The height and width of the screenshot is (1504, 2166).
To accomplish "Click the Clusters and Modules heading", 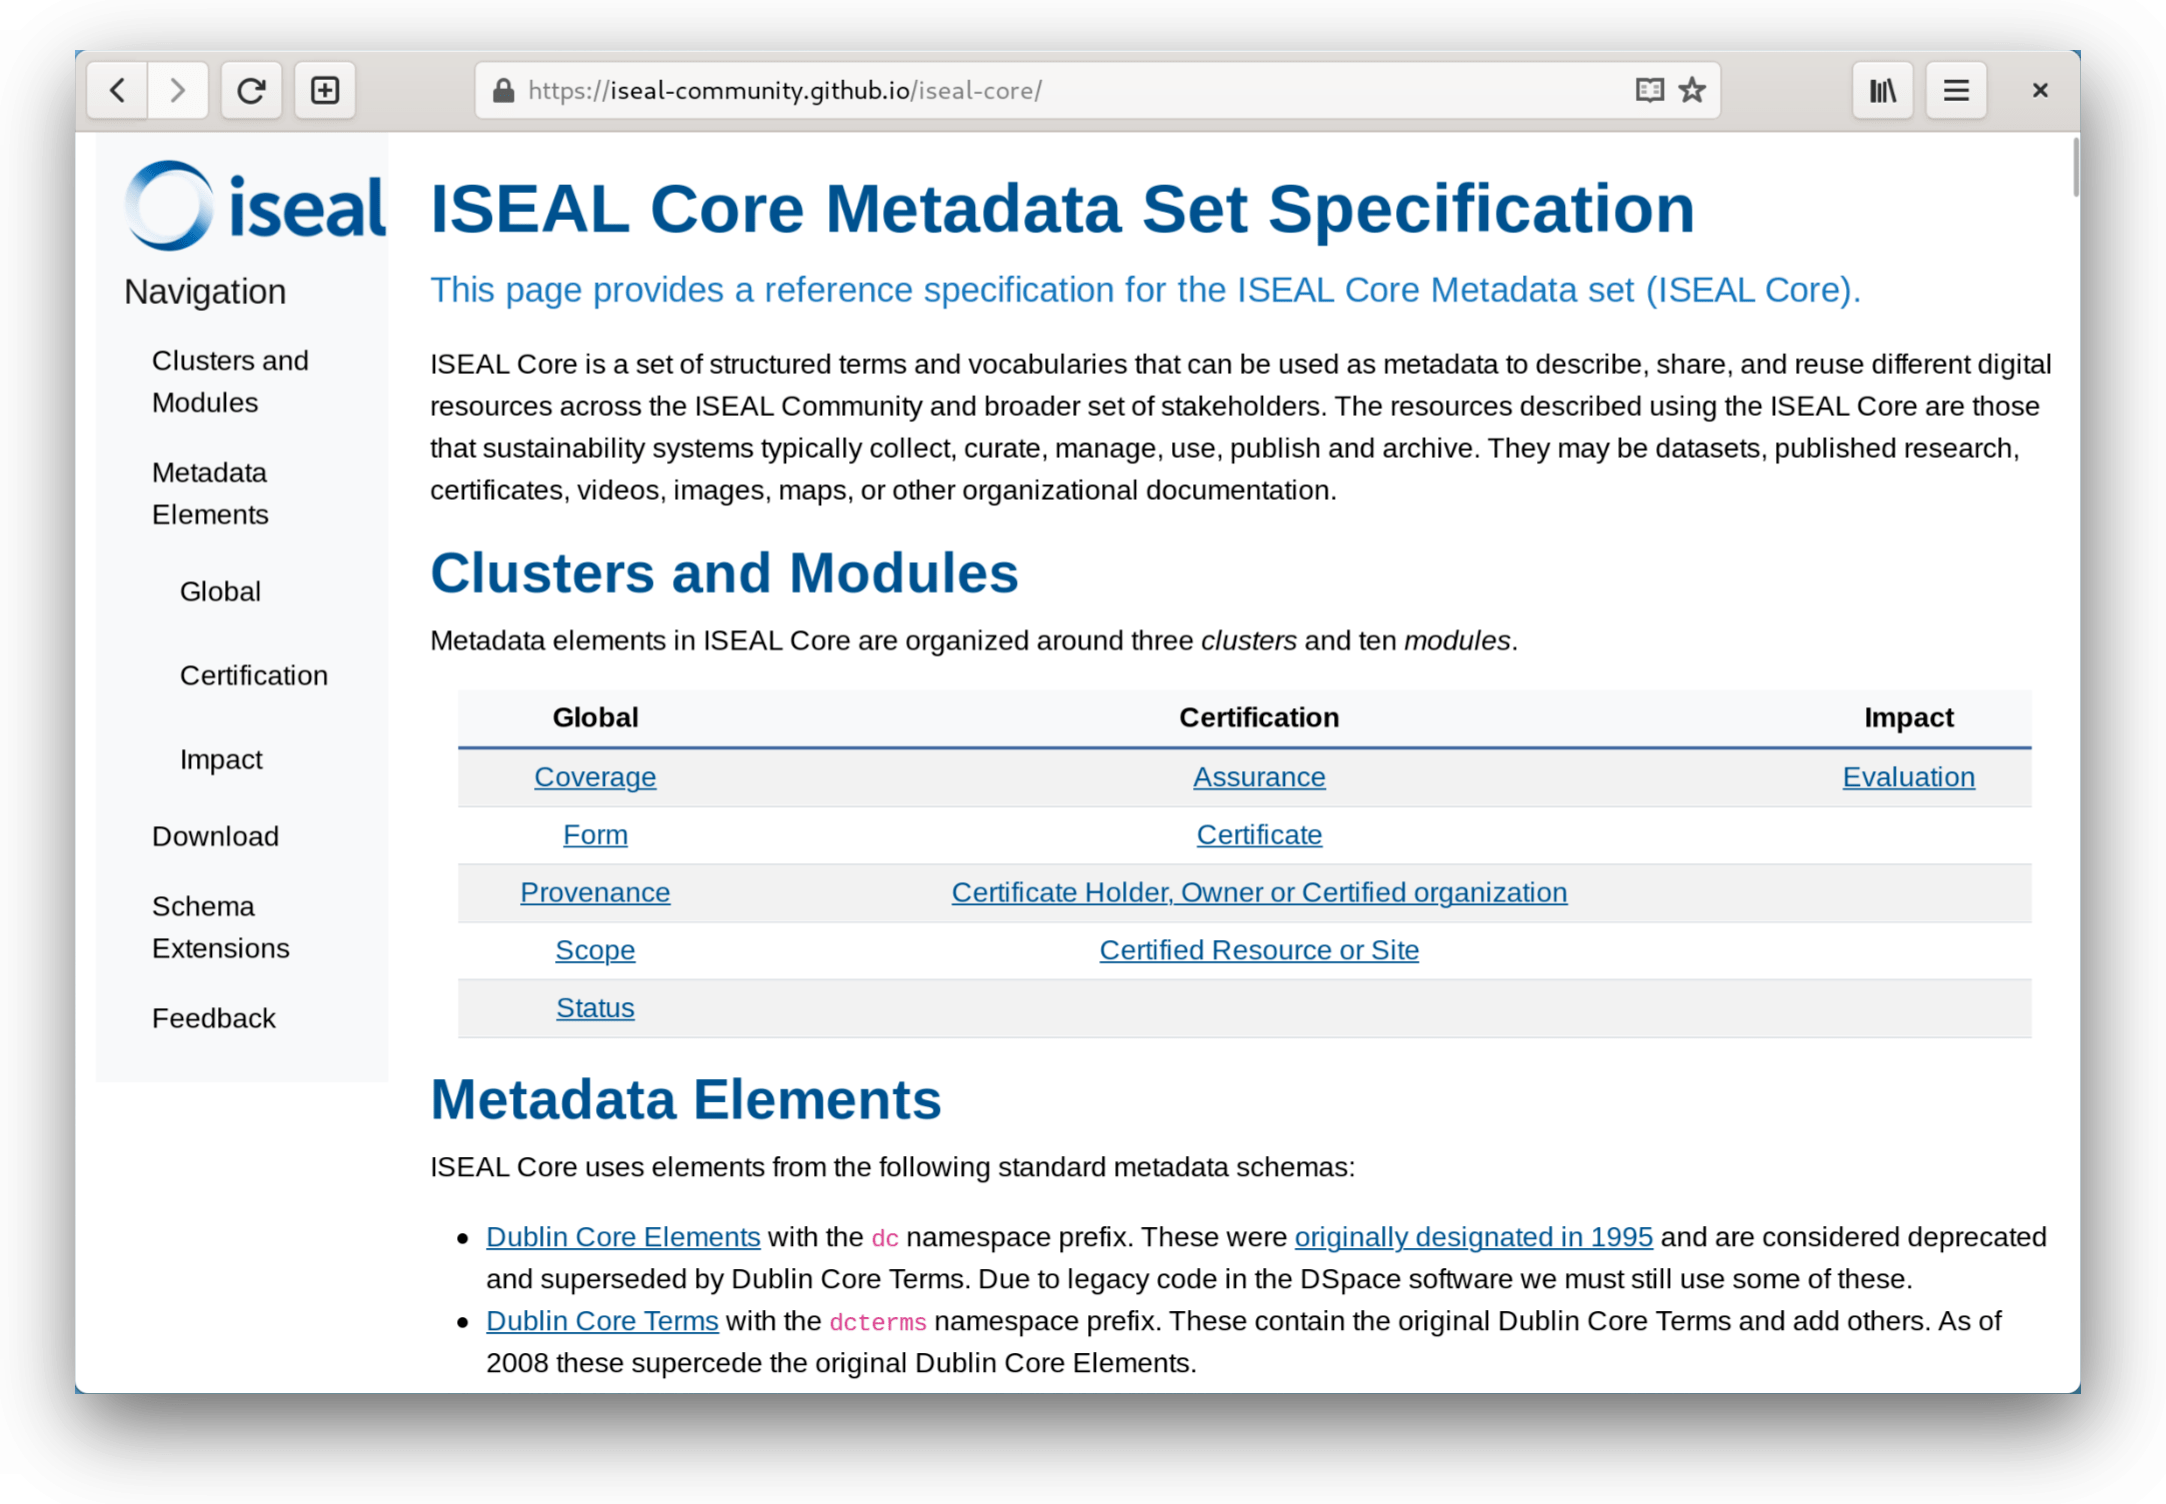I will [724, 573].
